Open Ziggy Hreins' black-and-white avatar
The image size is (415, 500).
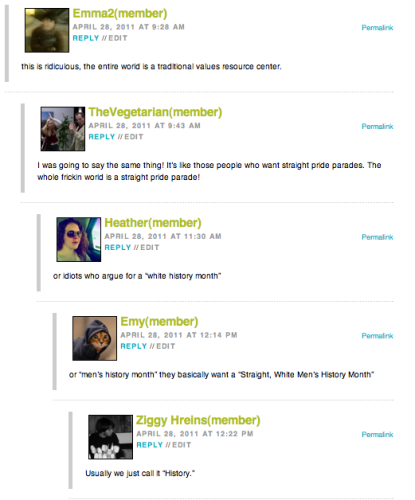(110, 437)
